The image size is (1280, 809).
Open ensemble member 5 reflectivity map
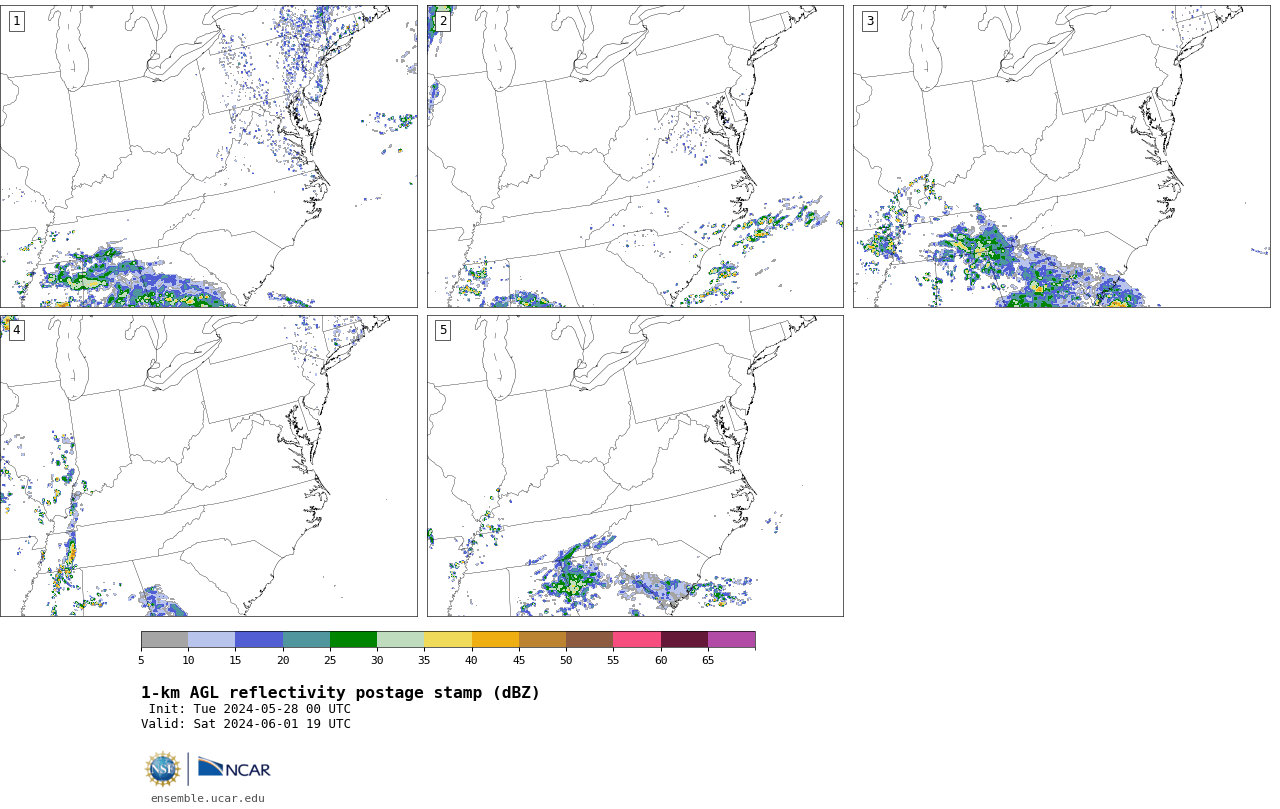635,466
